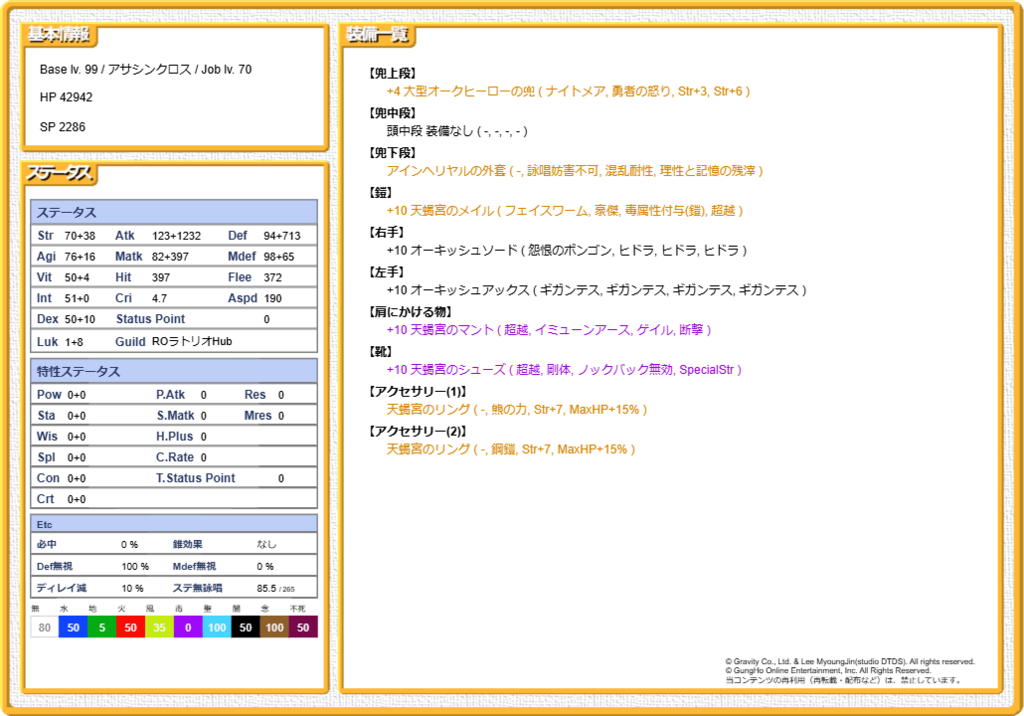The height and width of the screenshot is (716, 1024).
Task: Click the Base lv. 99 アサシンクロス line
Action: [146, 69]
